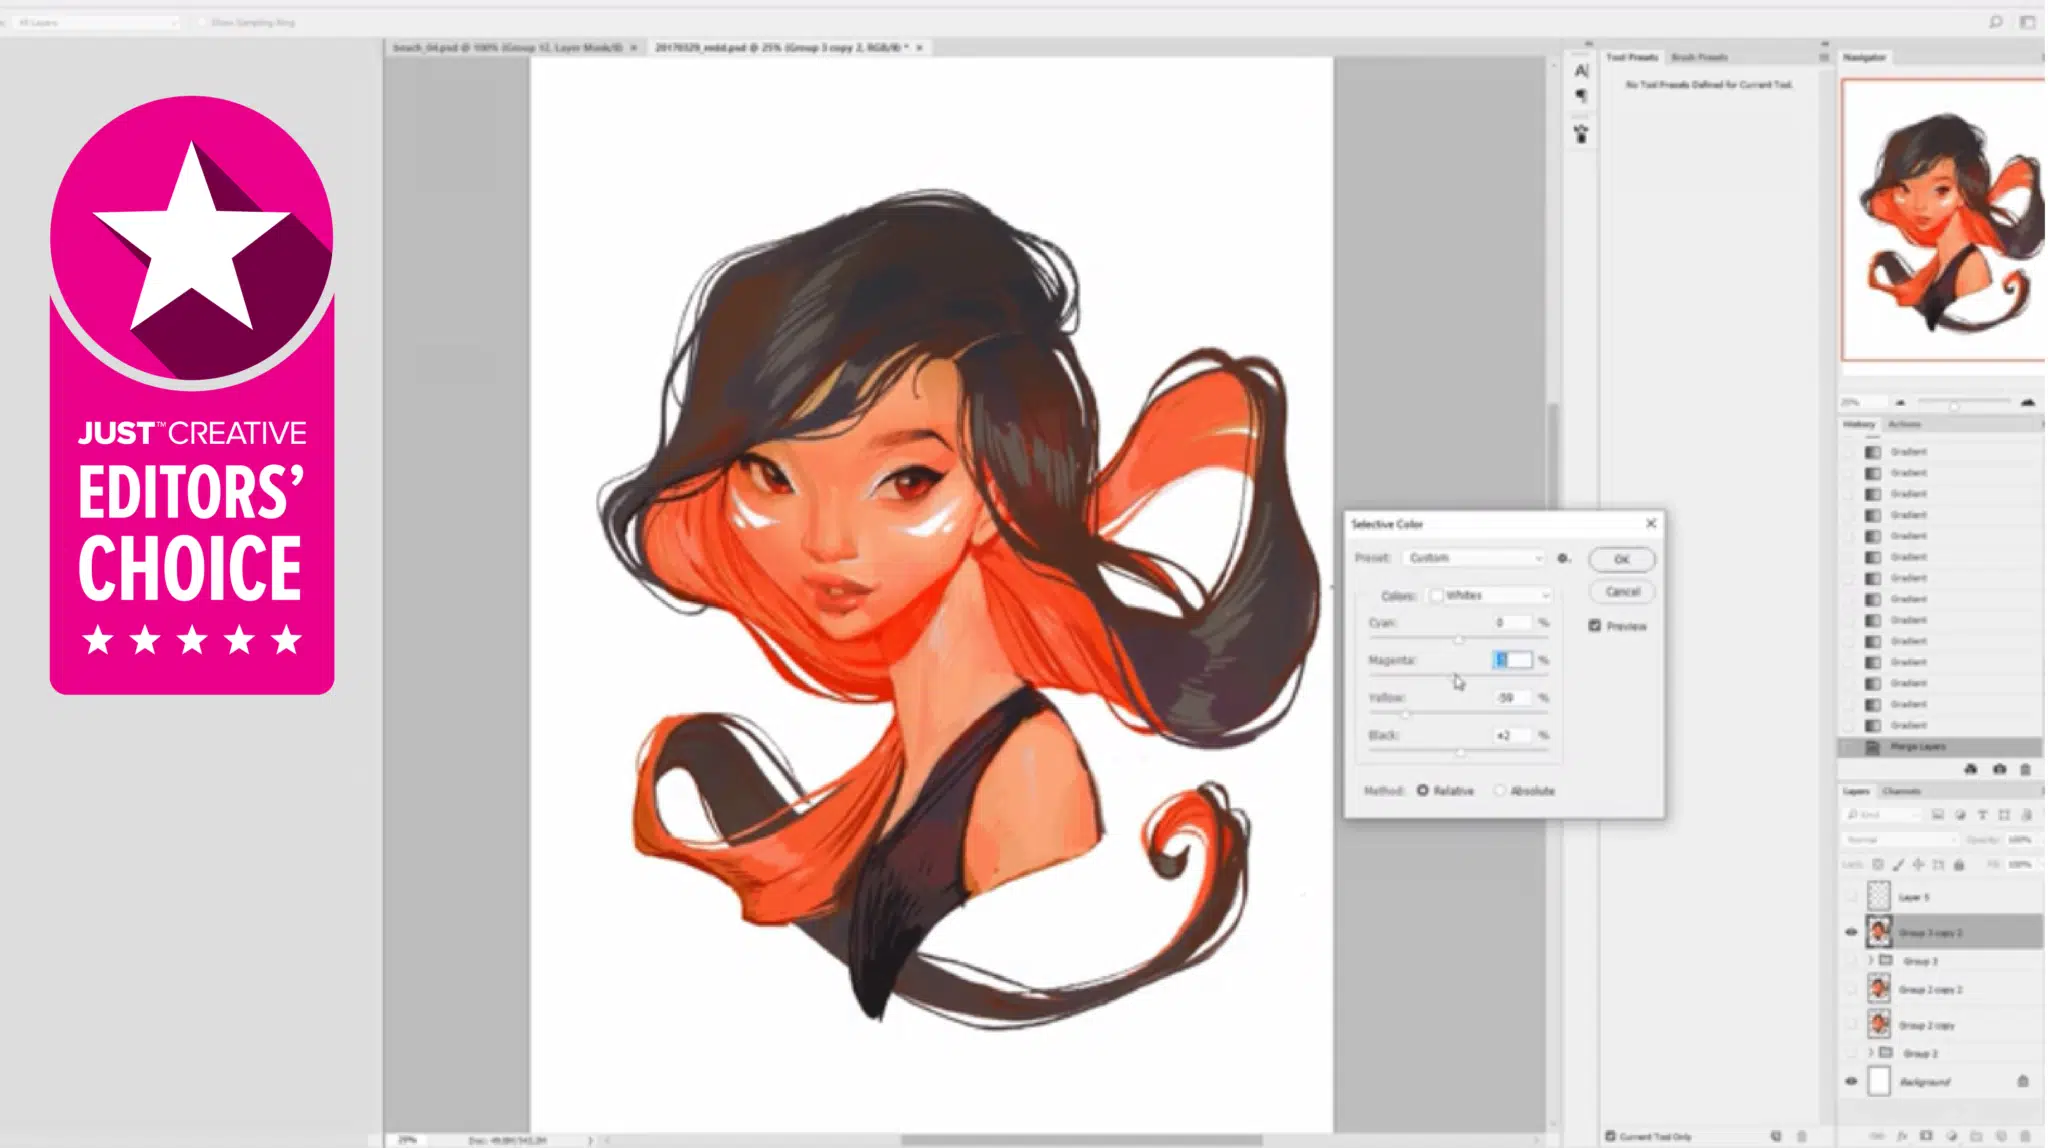Click the Navigator zoom slider handle
The width and height of the screenshot is (2048, 1148).
(x=1953, y=405)
